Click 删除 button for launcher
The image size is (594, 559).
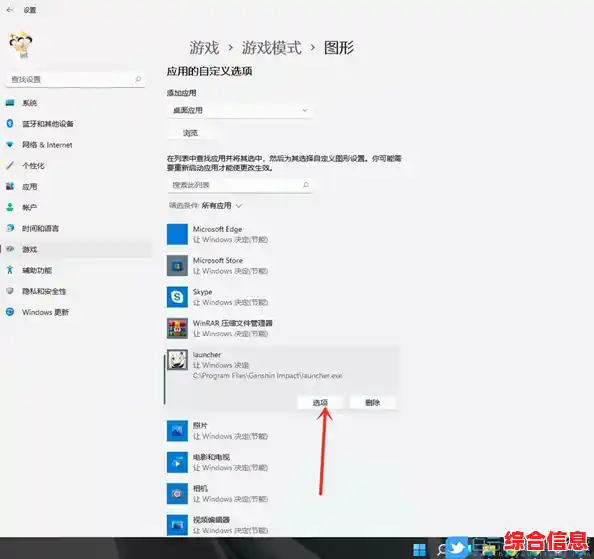click(x=372, y=403)
